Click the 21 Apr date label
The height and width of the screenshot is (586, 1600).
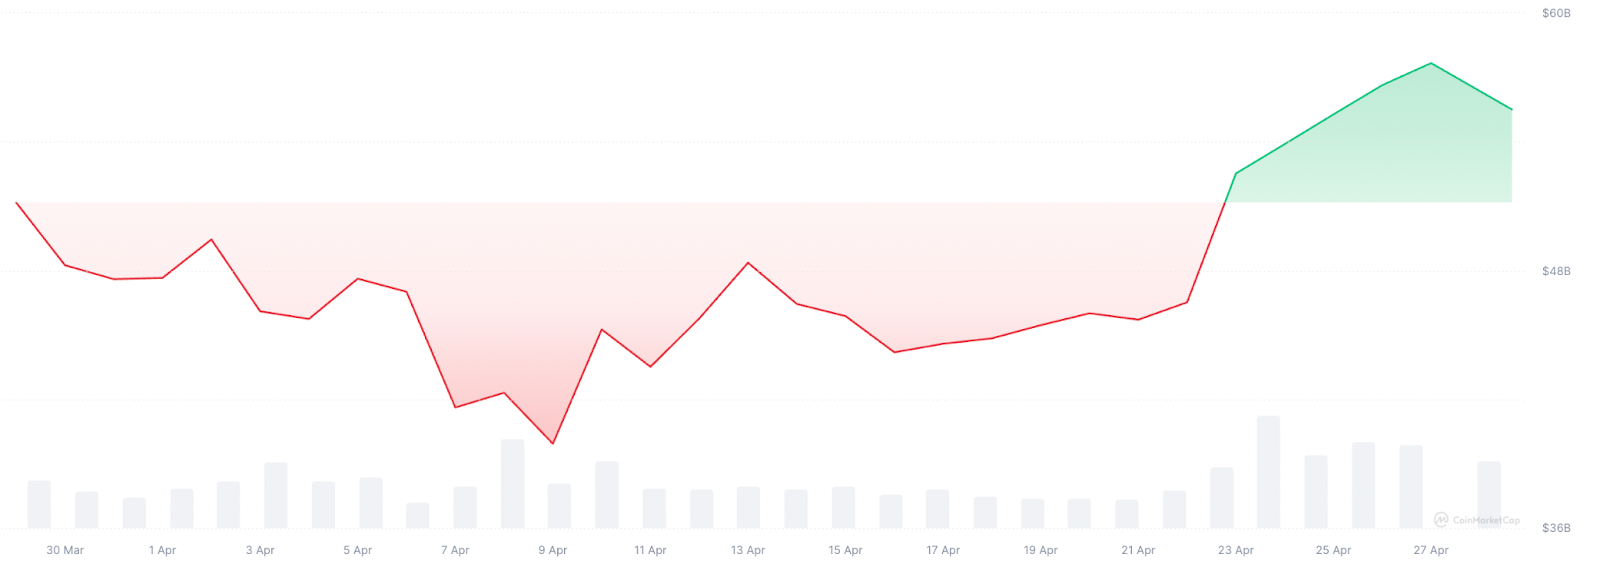(1138, 550)
